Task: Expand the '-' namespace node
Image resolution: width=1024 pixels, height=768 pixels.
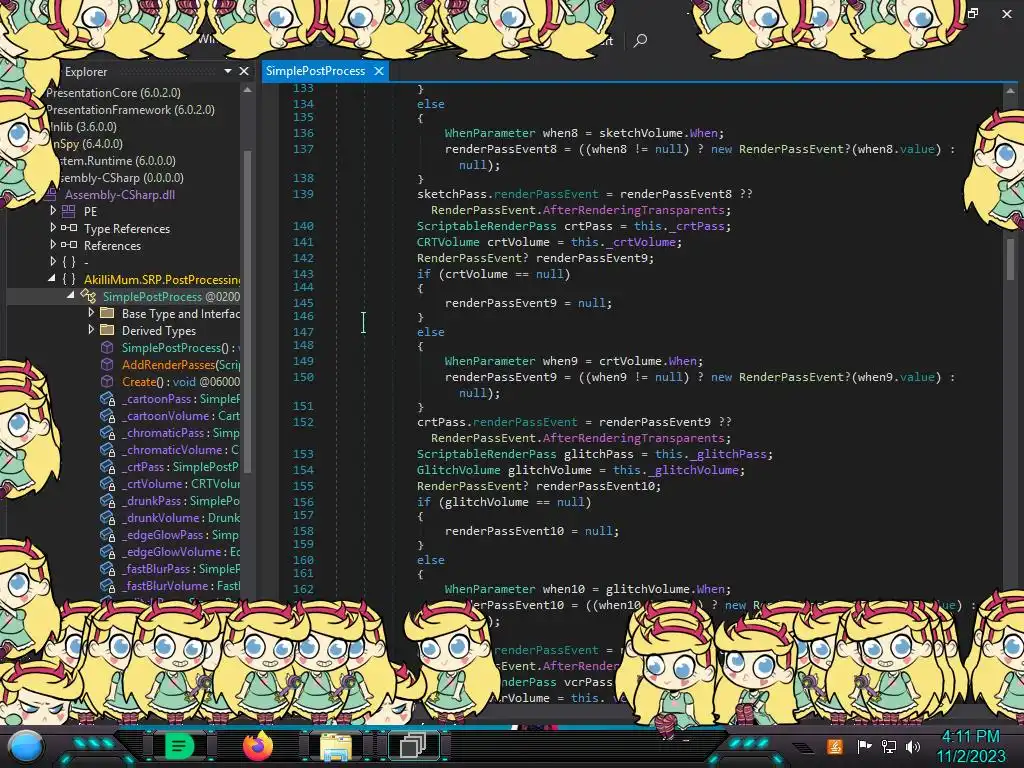Action: [x=53, y=262]
